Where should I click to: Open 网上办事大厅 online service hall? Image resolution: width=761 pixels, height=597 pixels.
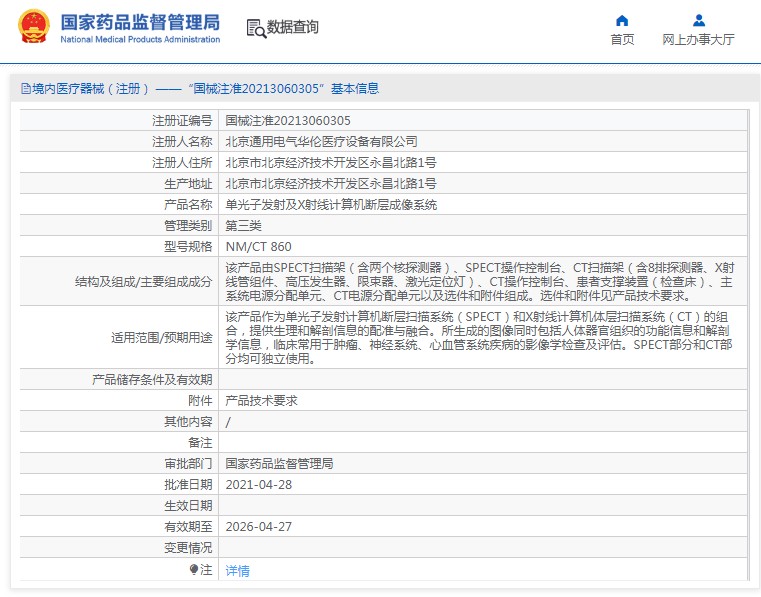coord(698,39)
